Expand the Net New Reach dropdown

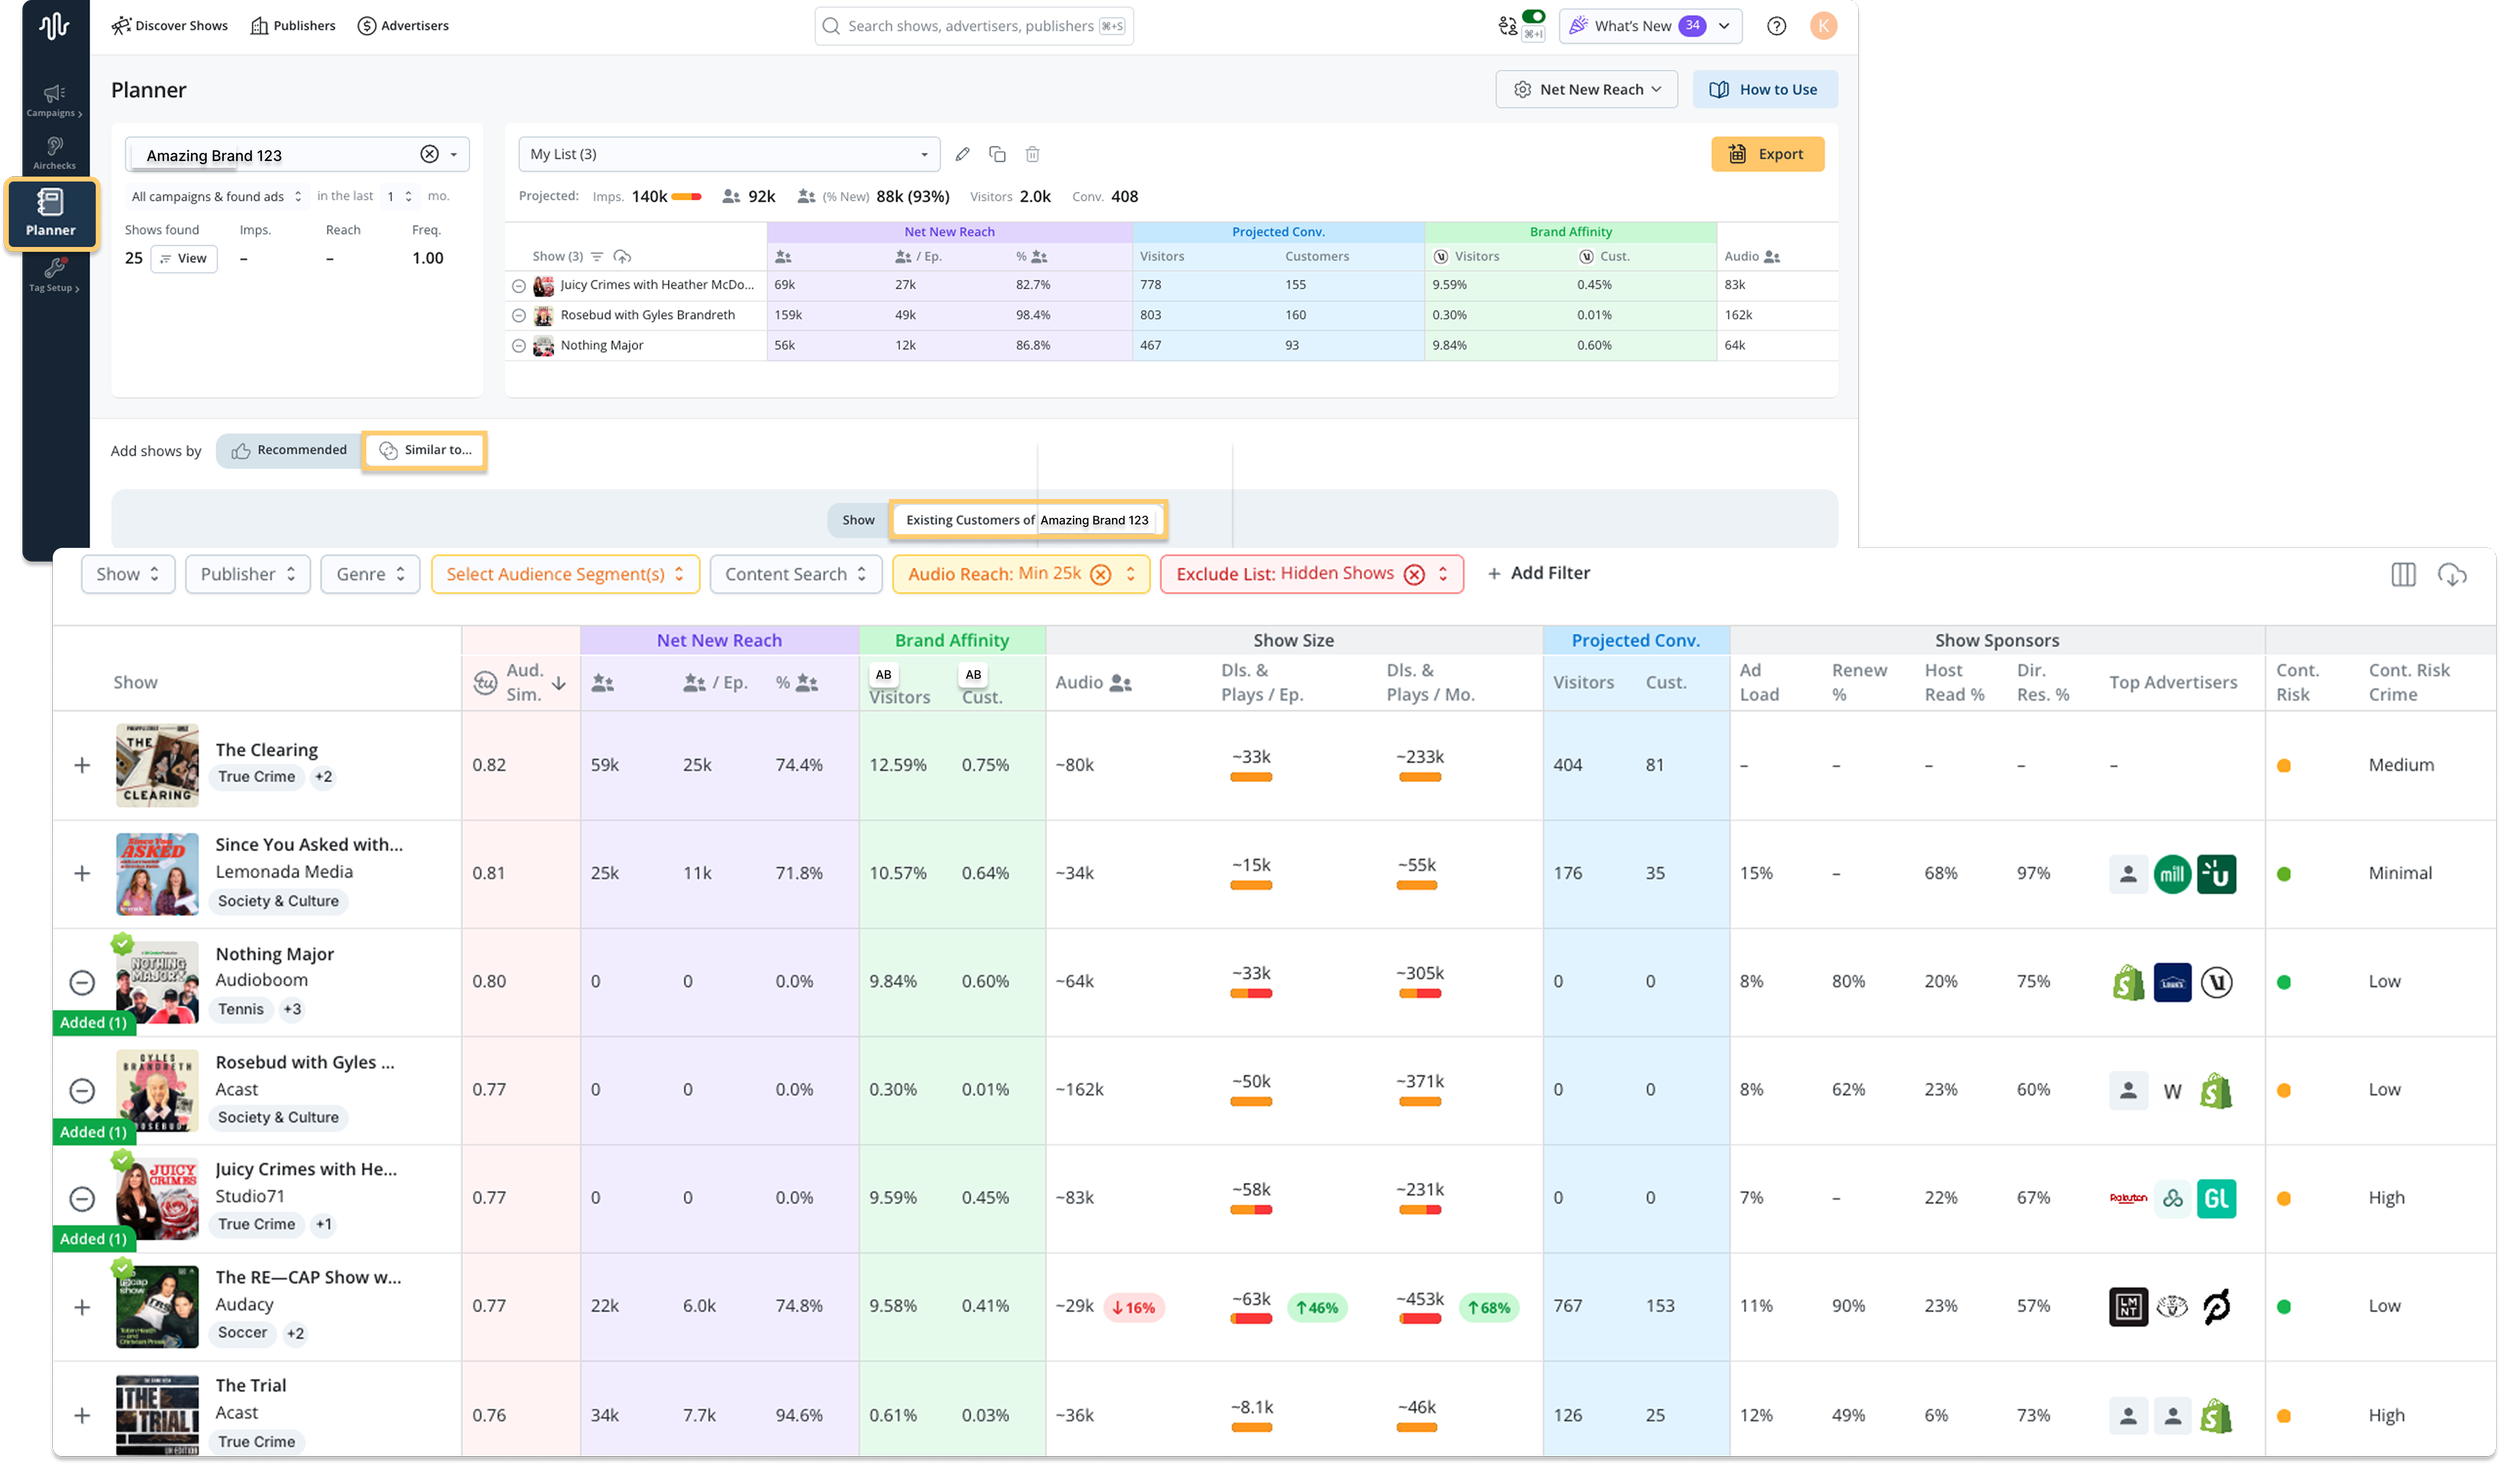[x=1586, y=89]
